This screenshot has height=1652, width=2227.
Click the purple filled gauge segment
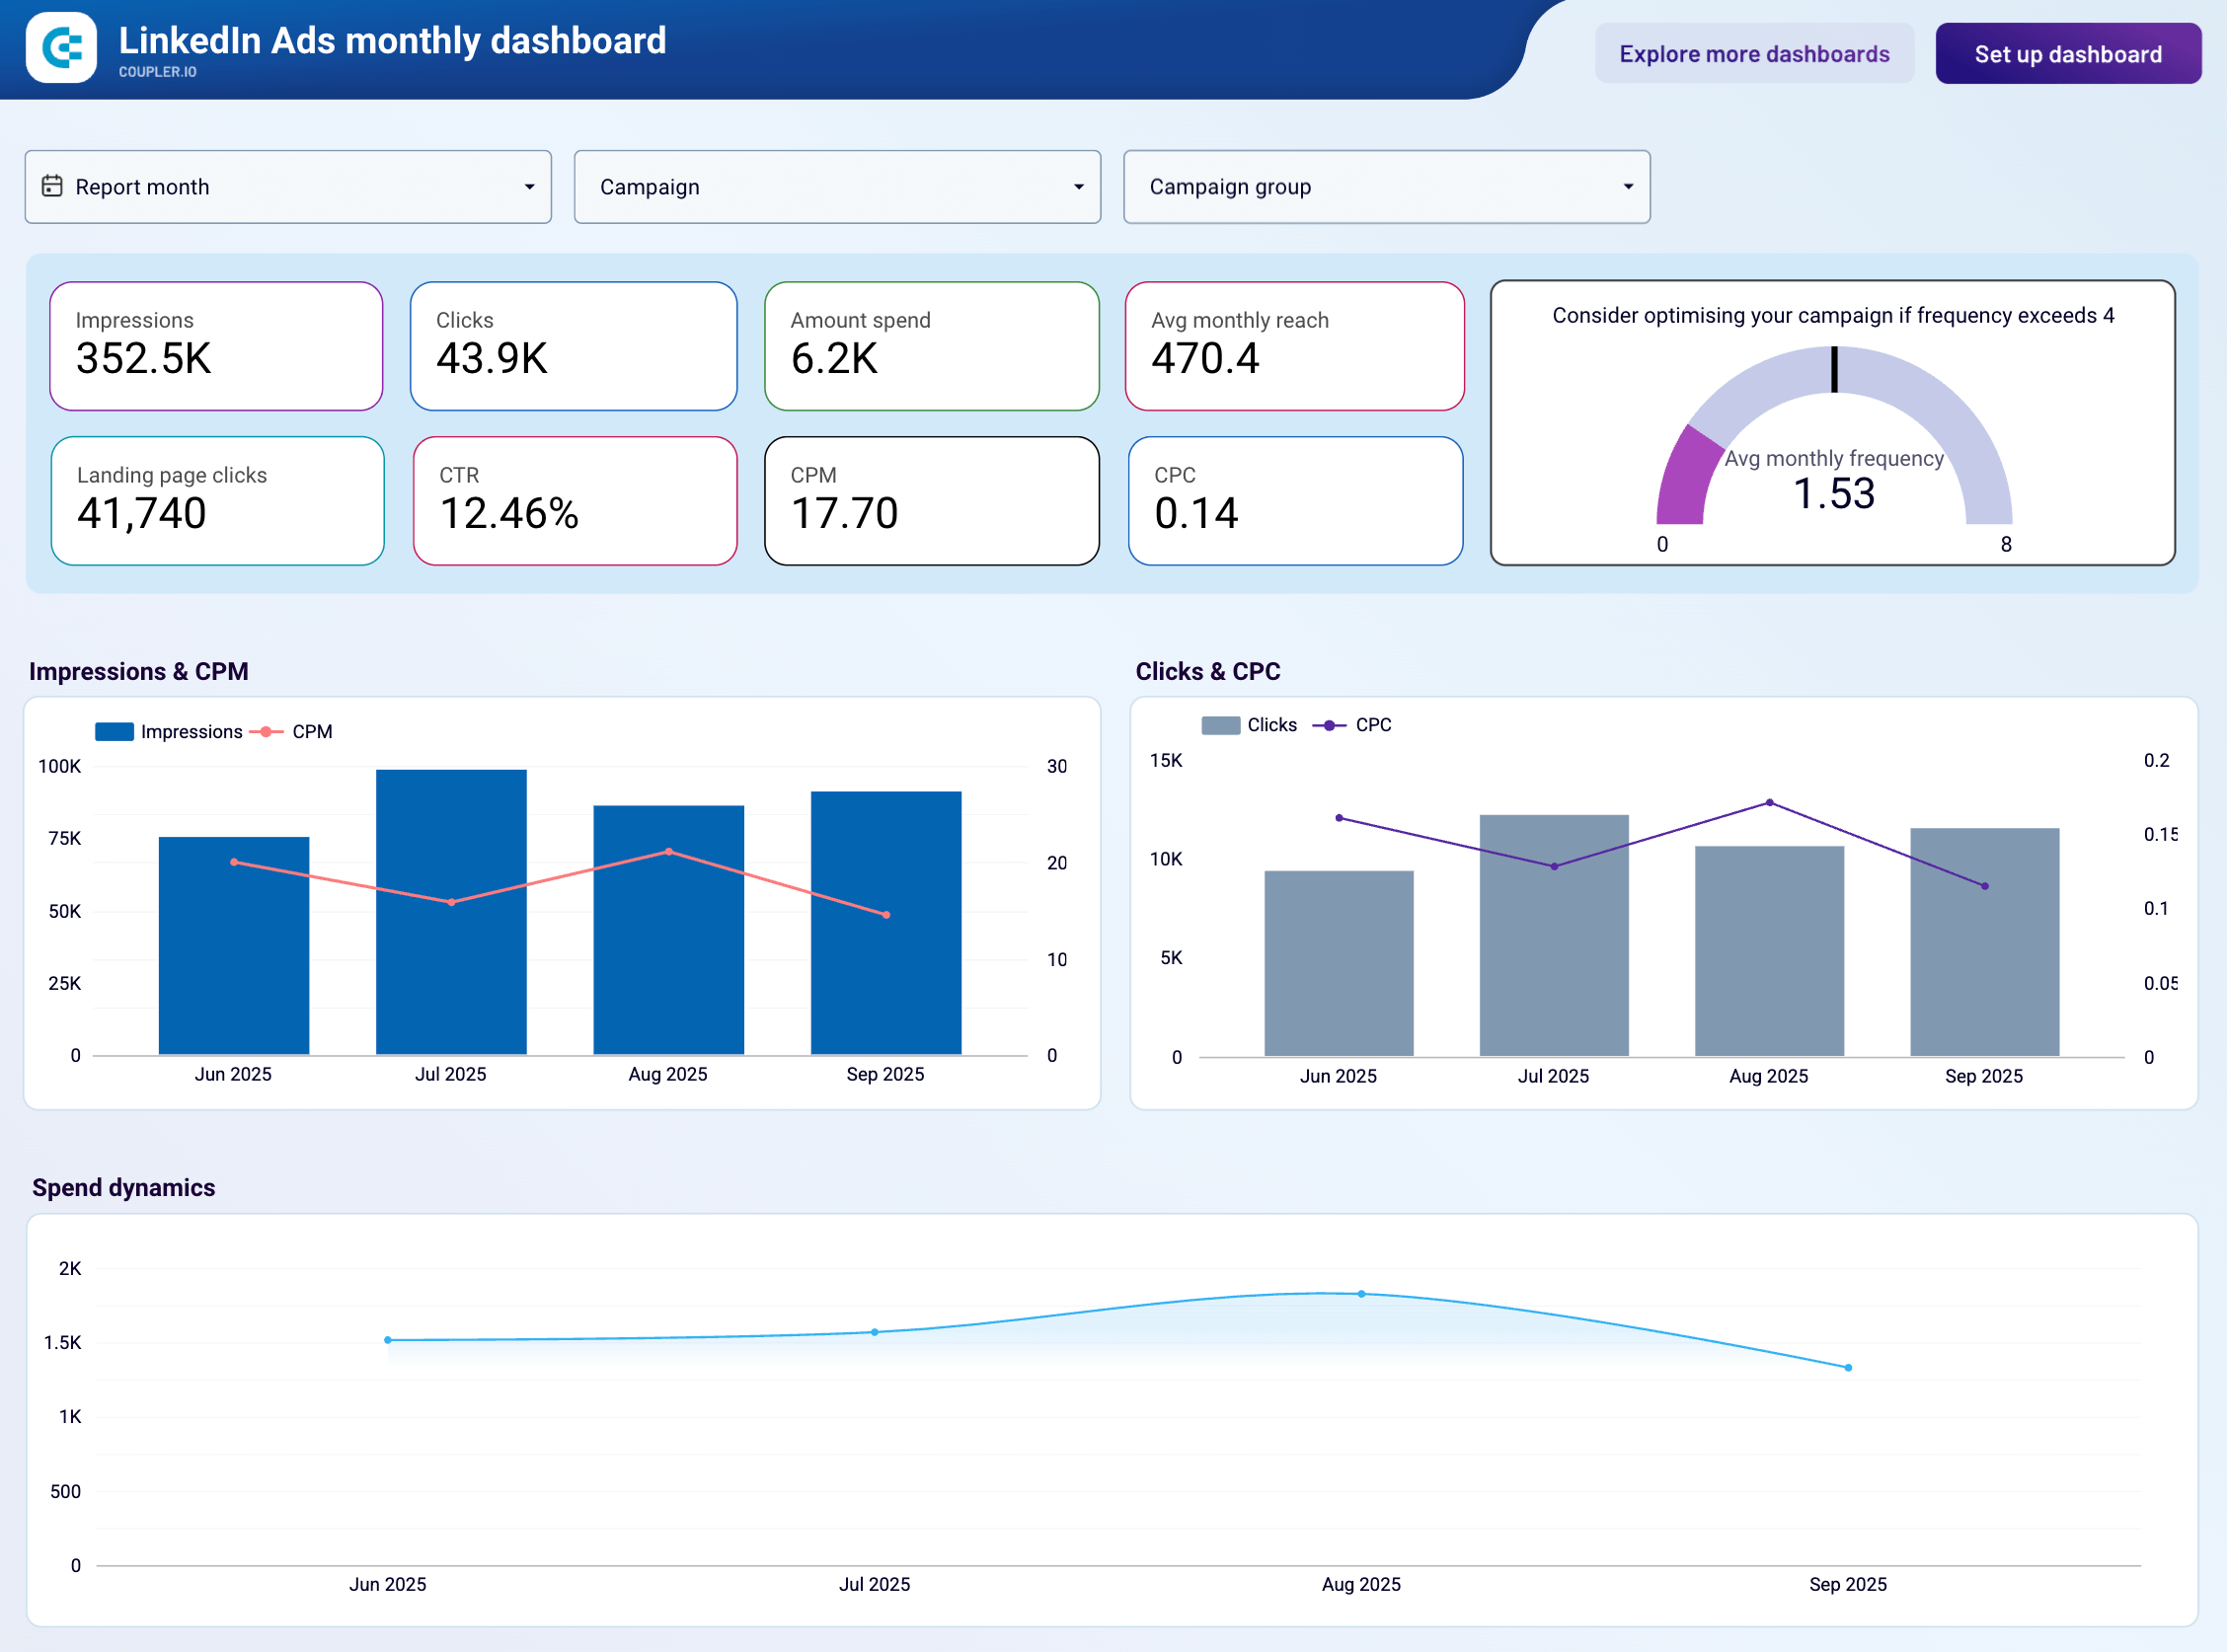[x=1684, y=479]
